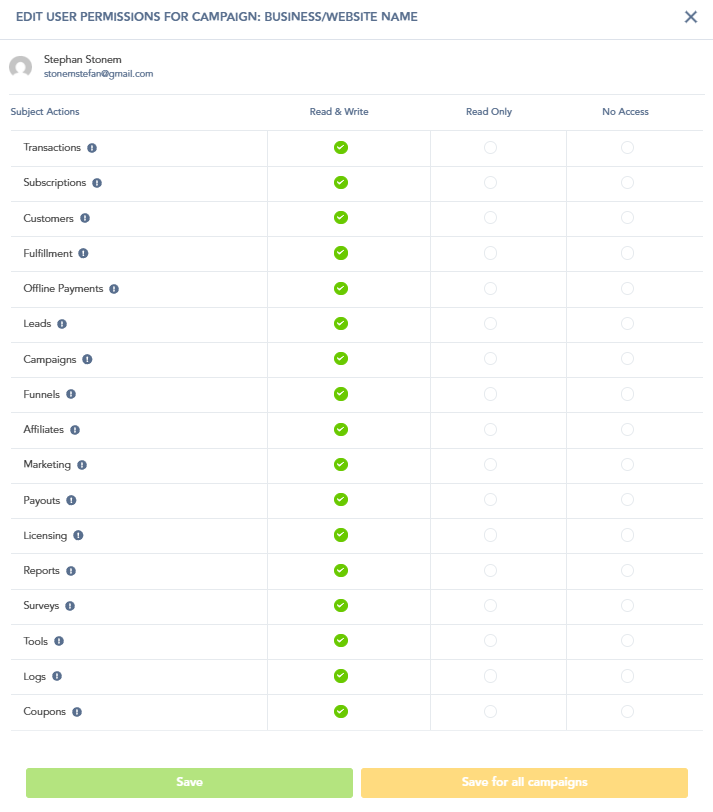Choose No Access for Payouts
The width and height of the screenshot is (713, 812).
(627, 500)
